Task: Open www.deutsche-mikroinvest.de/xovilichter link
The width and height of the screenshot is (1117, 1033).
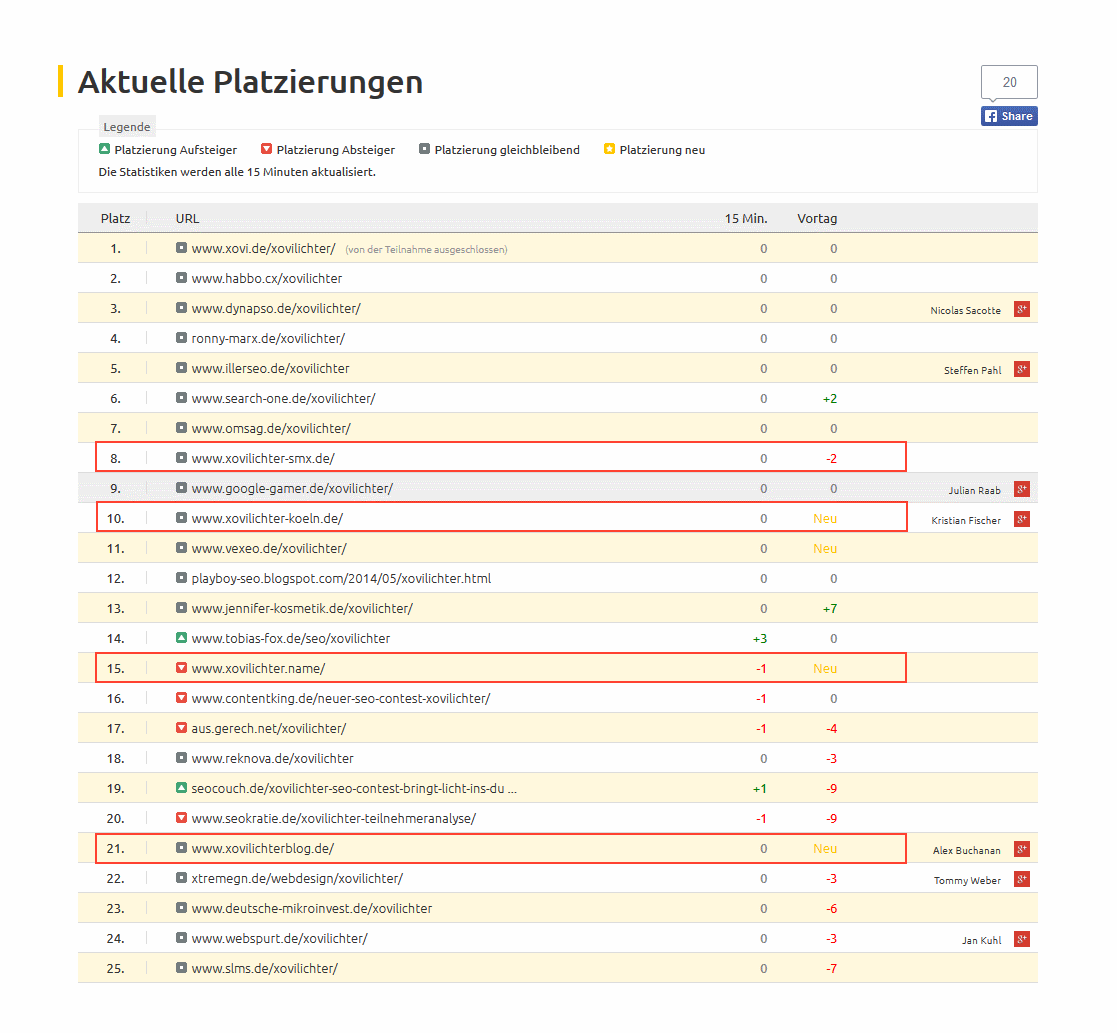Action: pyautogui.click(x=312, y=908)
